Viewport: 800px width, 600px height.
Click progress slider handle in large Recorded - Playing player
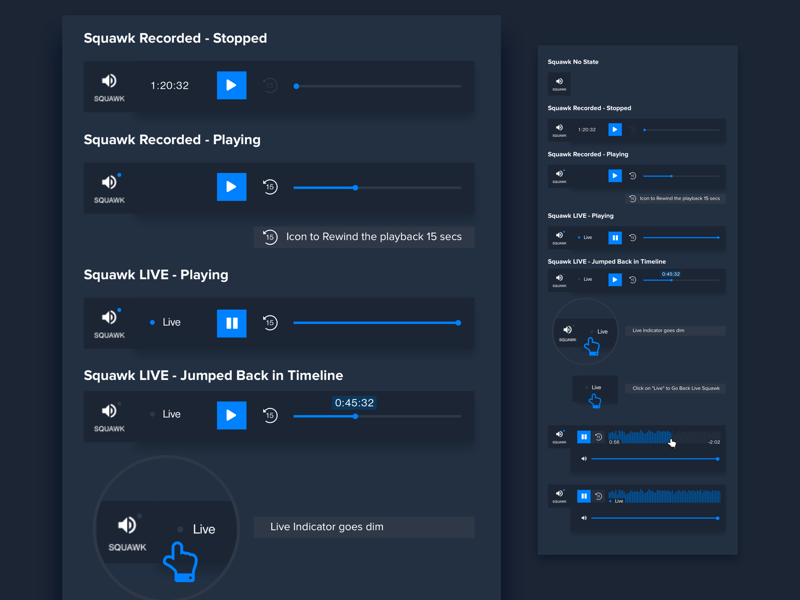pos(355,188)
